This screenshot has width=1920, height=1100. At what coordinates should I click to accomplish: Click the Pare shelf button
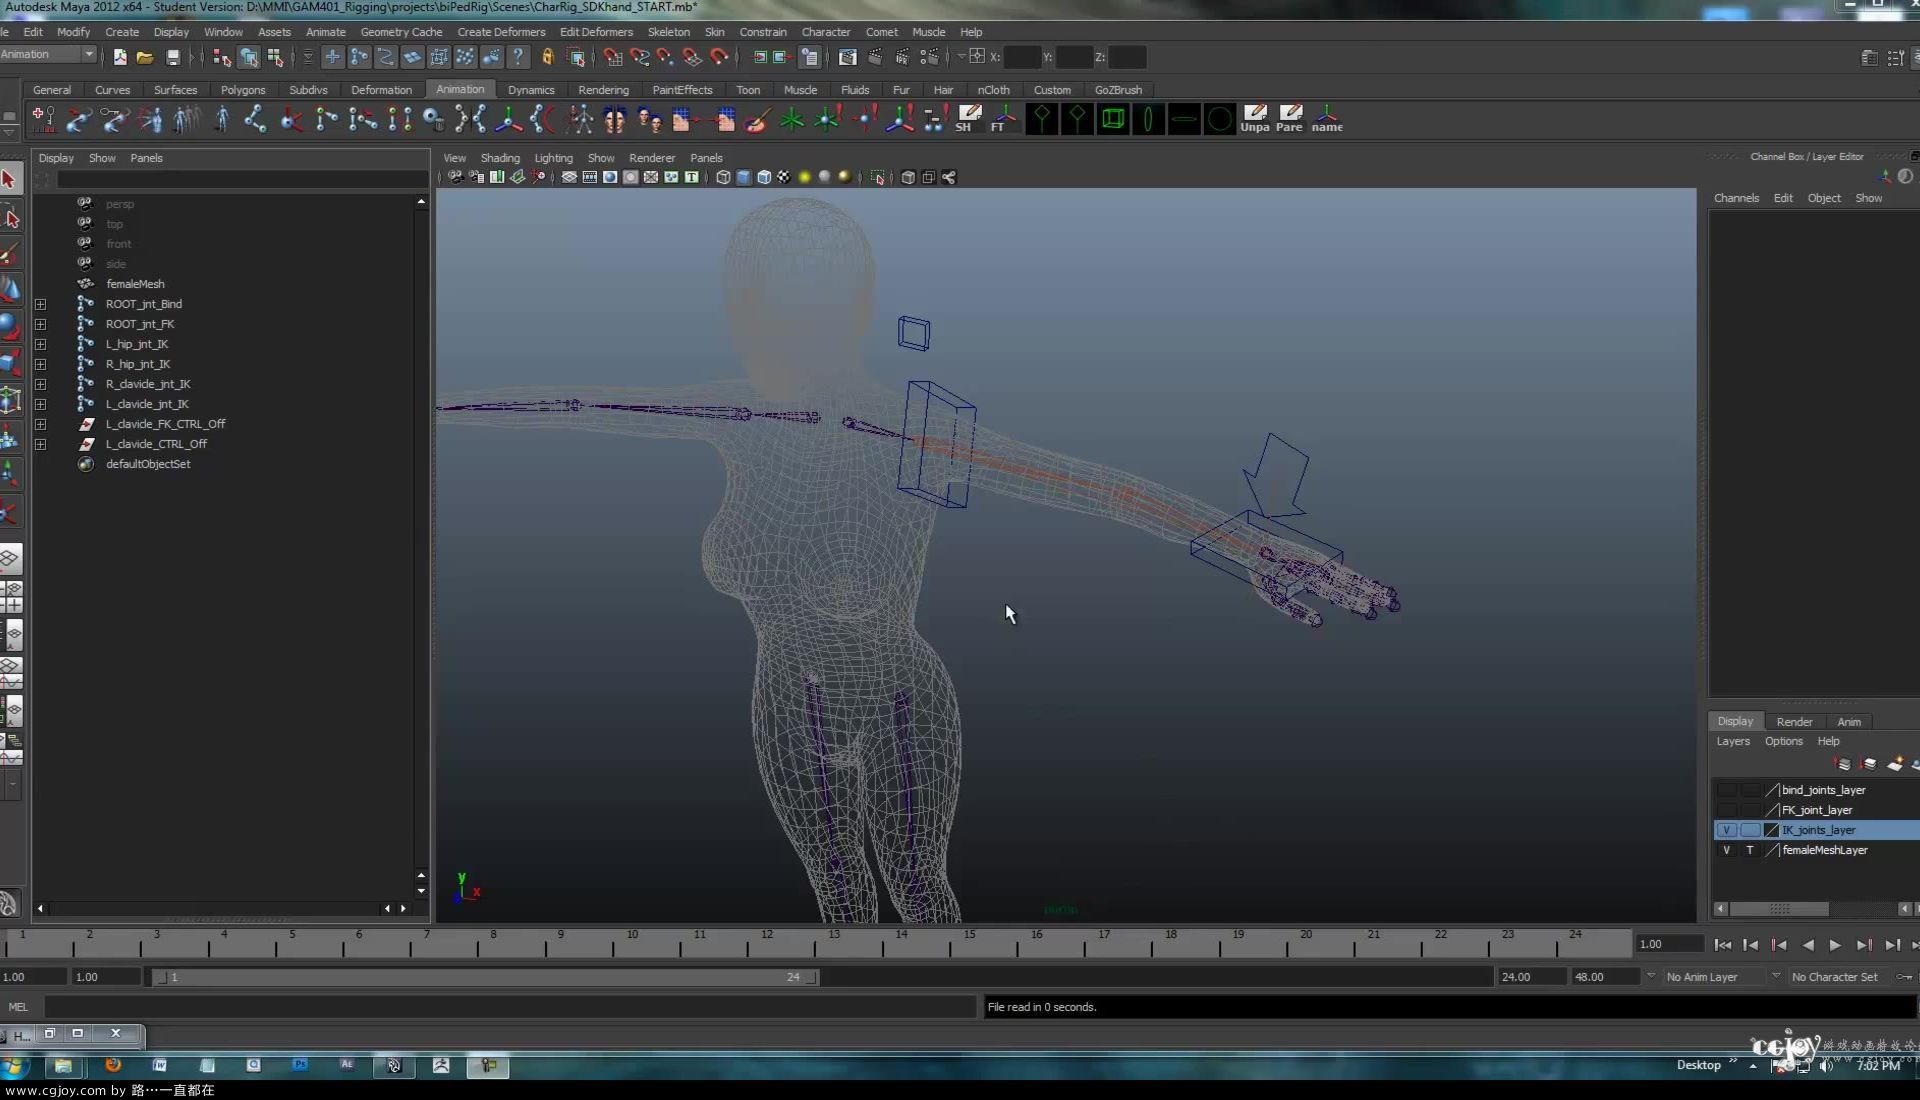(1290, 119)
